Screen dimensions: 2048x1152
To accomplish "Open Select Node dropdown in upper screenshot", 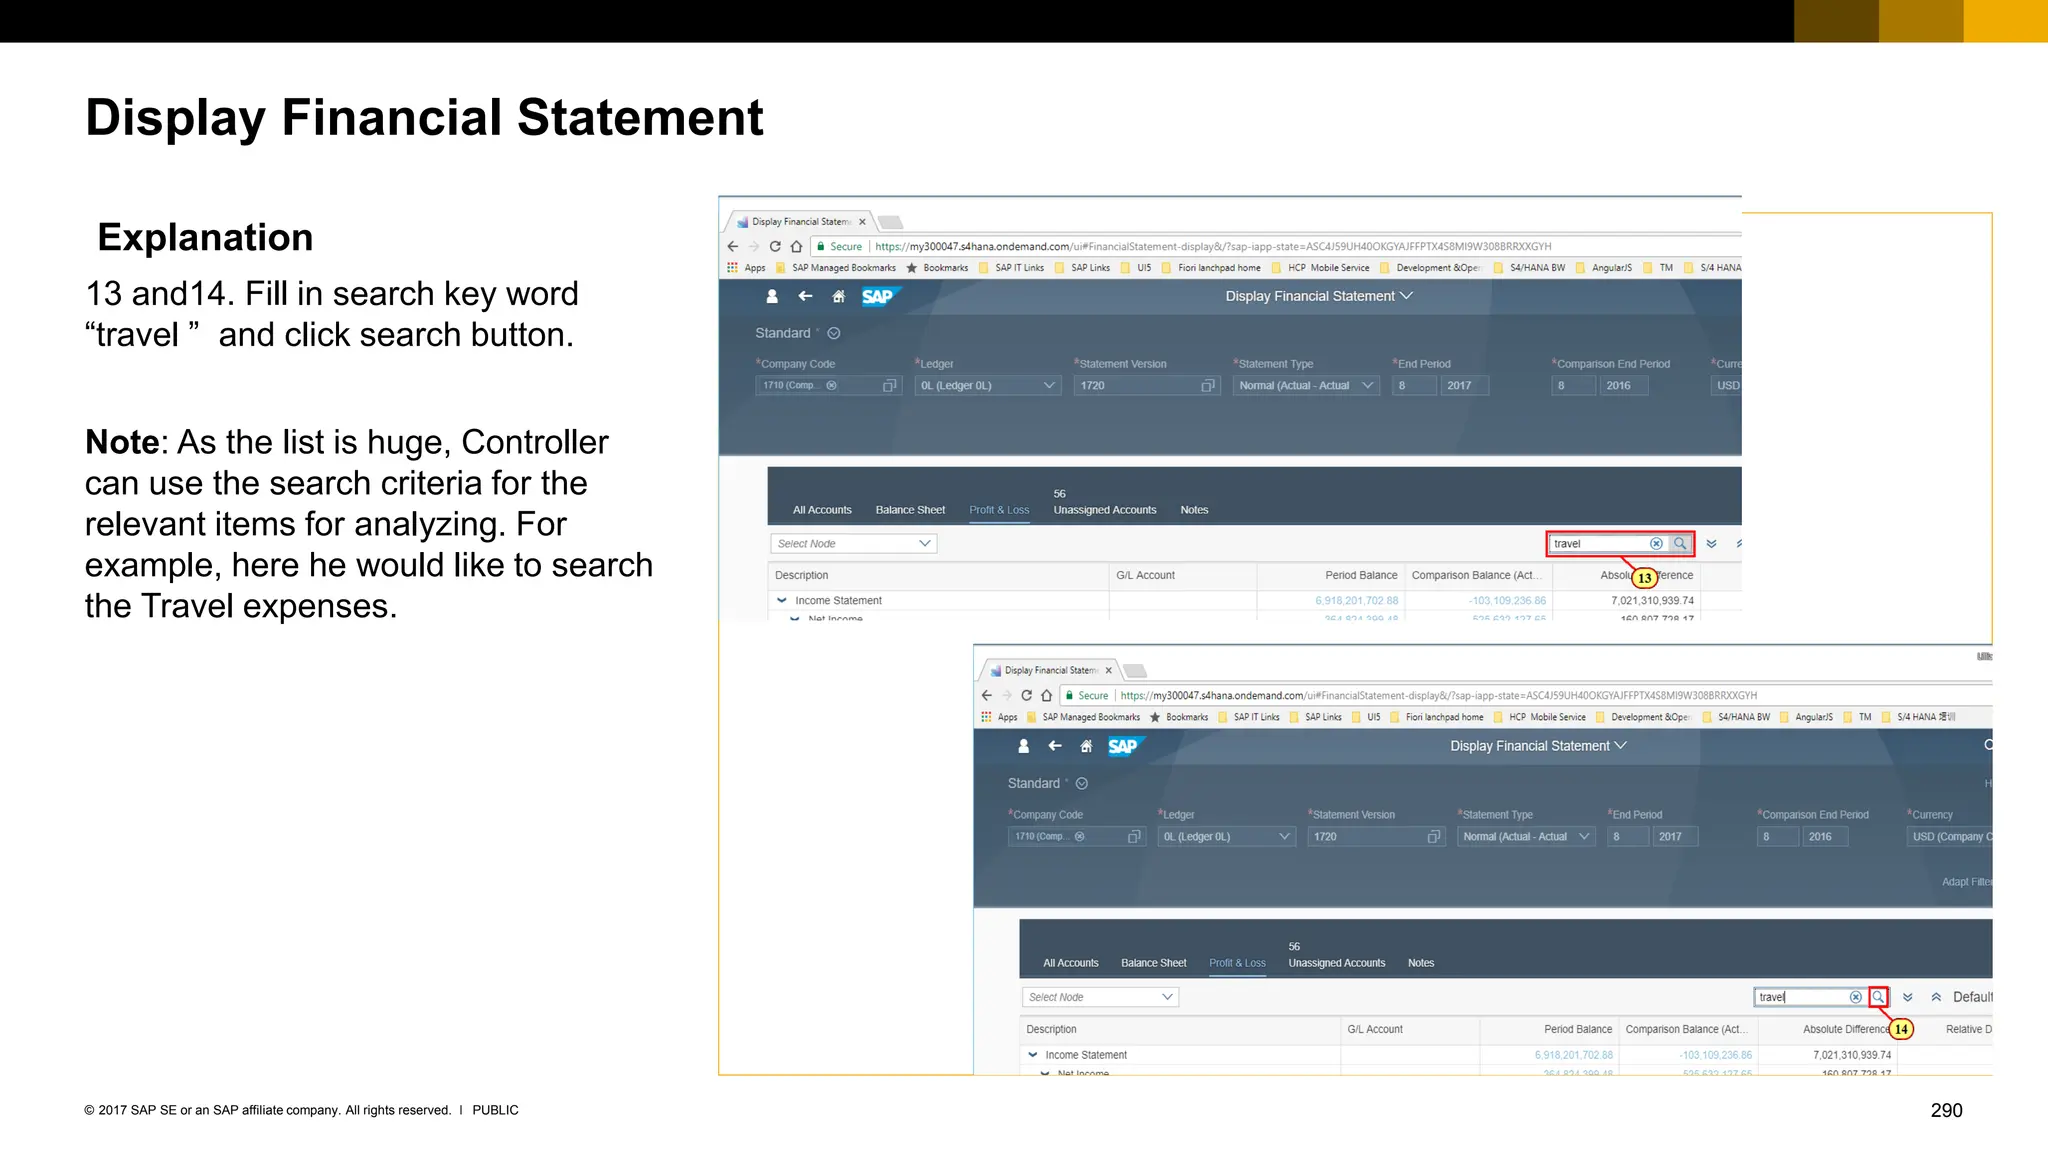I will (x=924, y=544).
